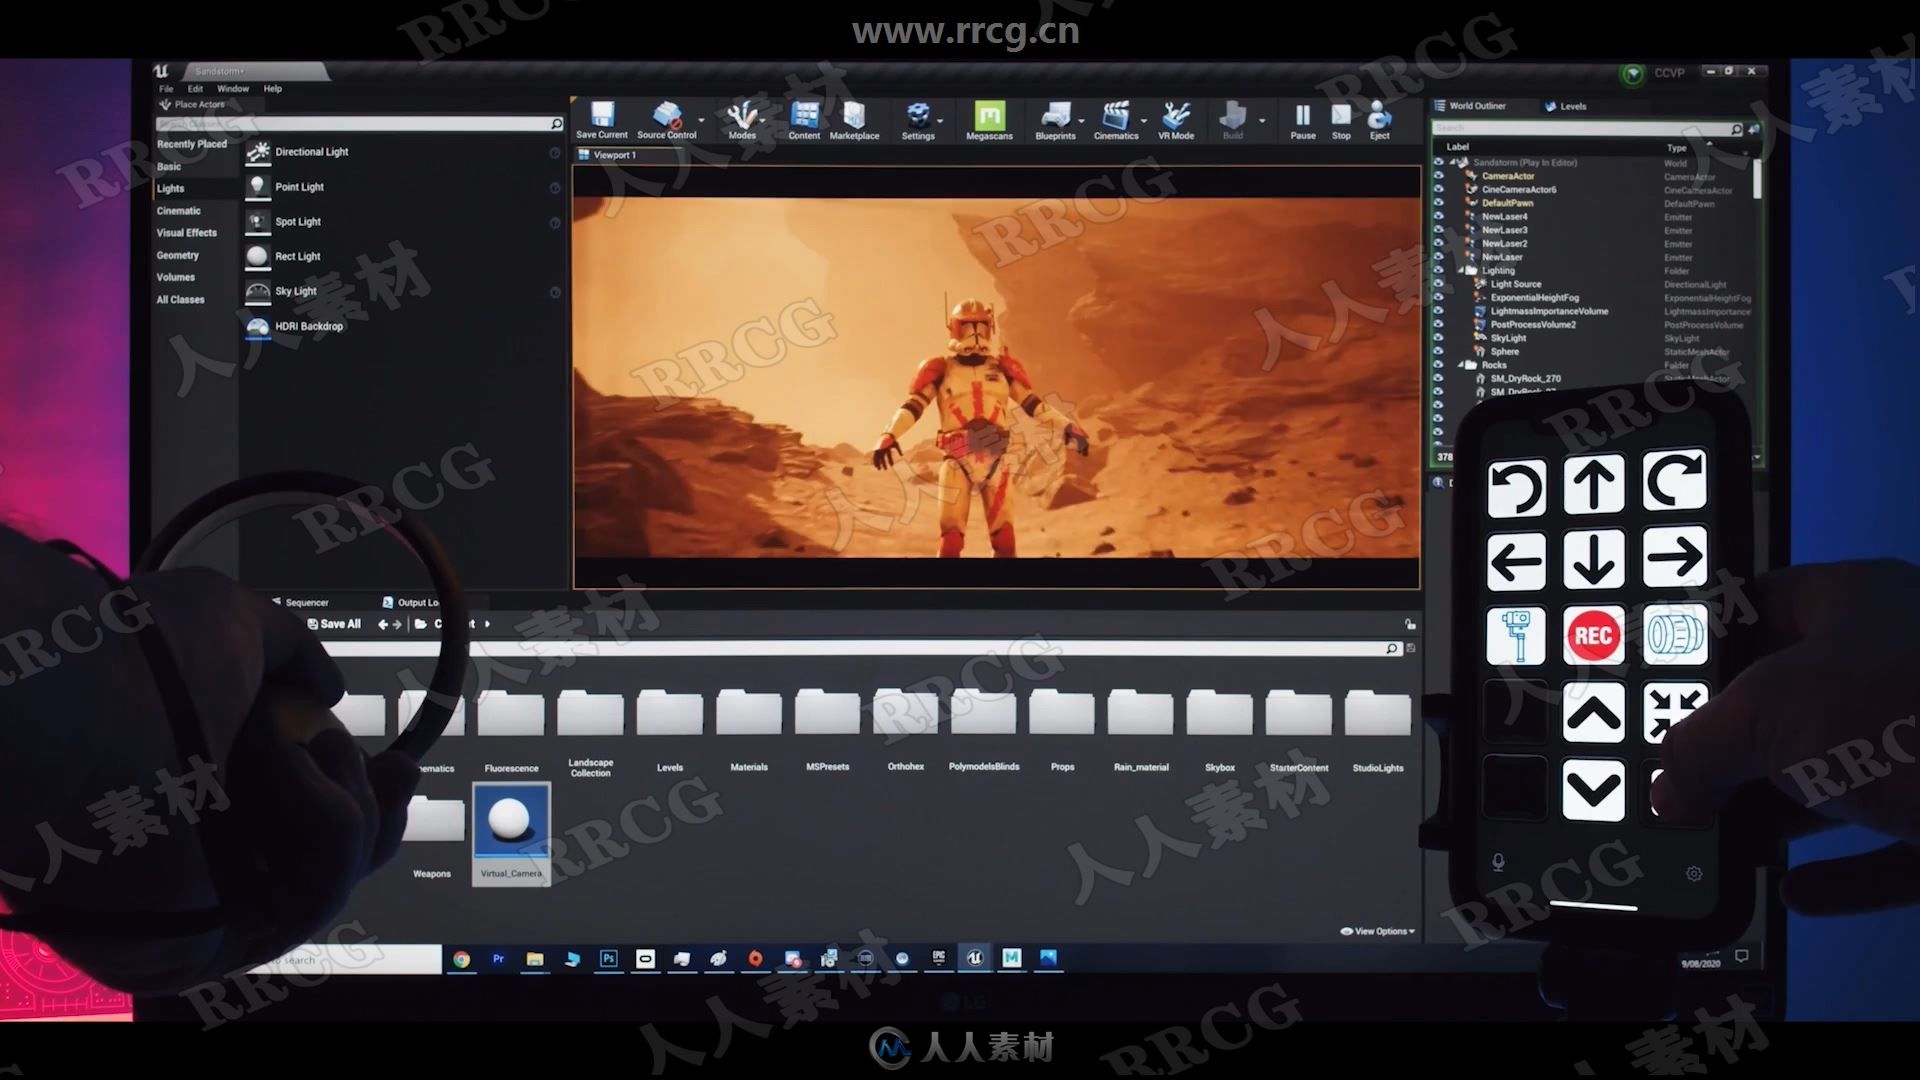Click Save All in content browser

pyautogui.click(x=334, y=624)
